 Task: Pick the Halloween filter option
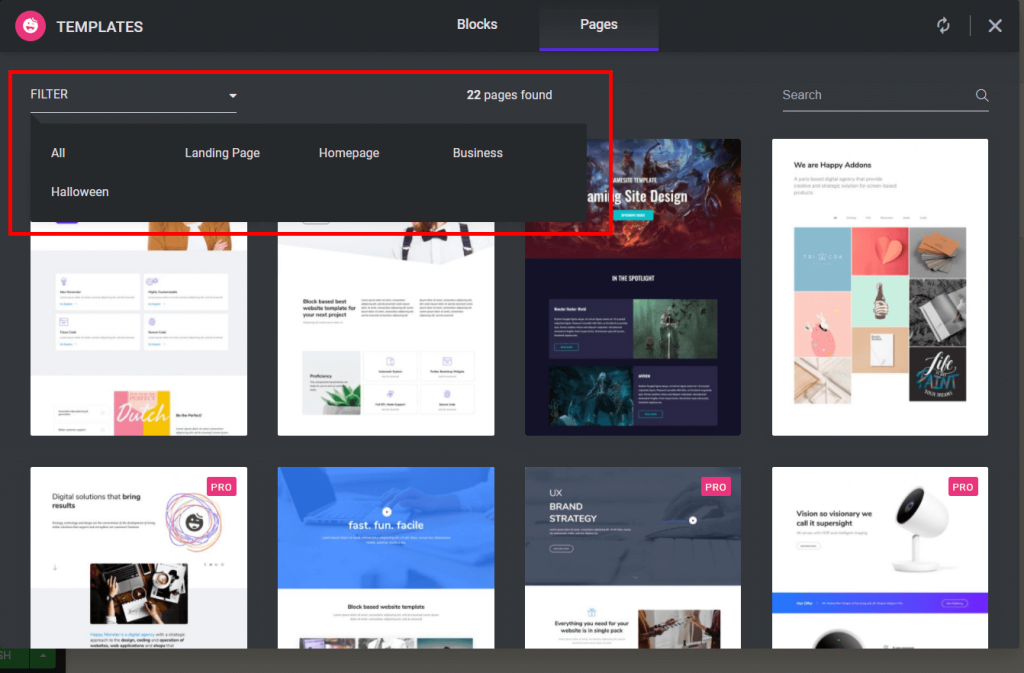point(80,192)
